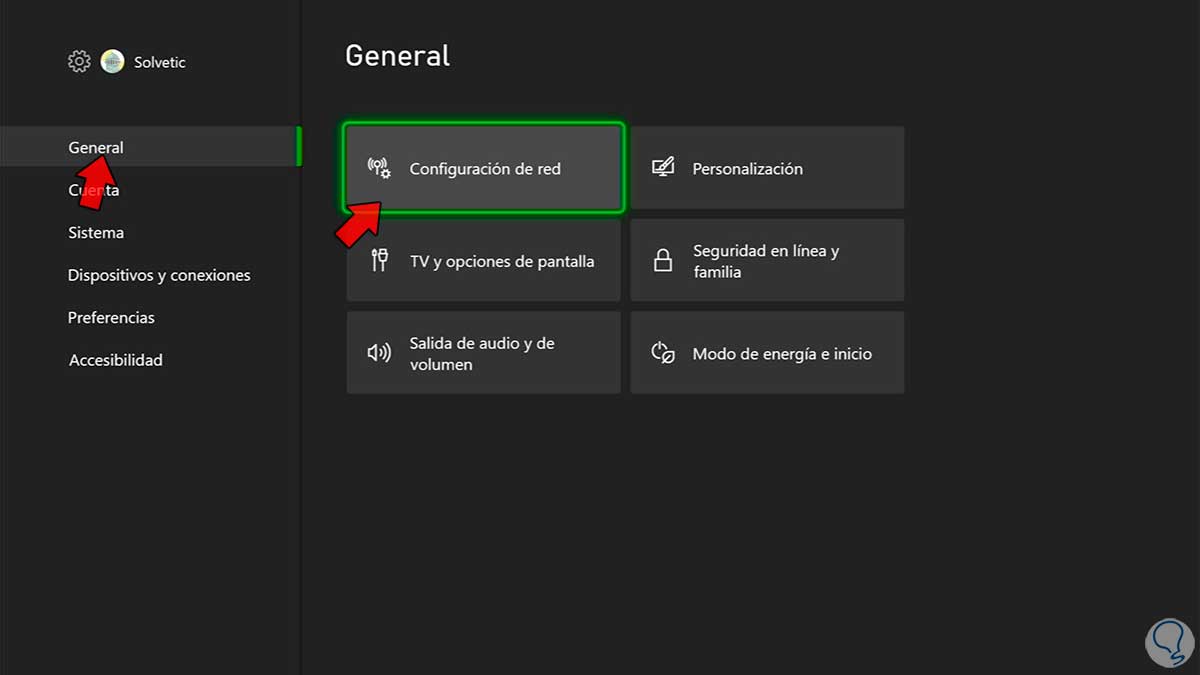This screenshot has width=1200, height=675.
Task: Open the Sistema settings category
Action: tap(96, 232)
